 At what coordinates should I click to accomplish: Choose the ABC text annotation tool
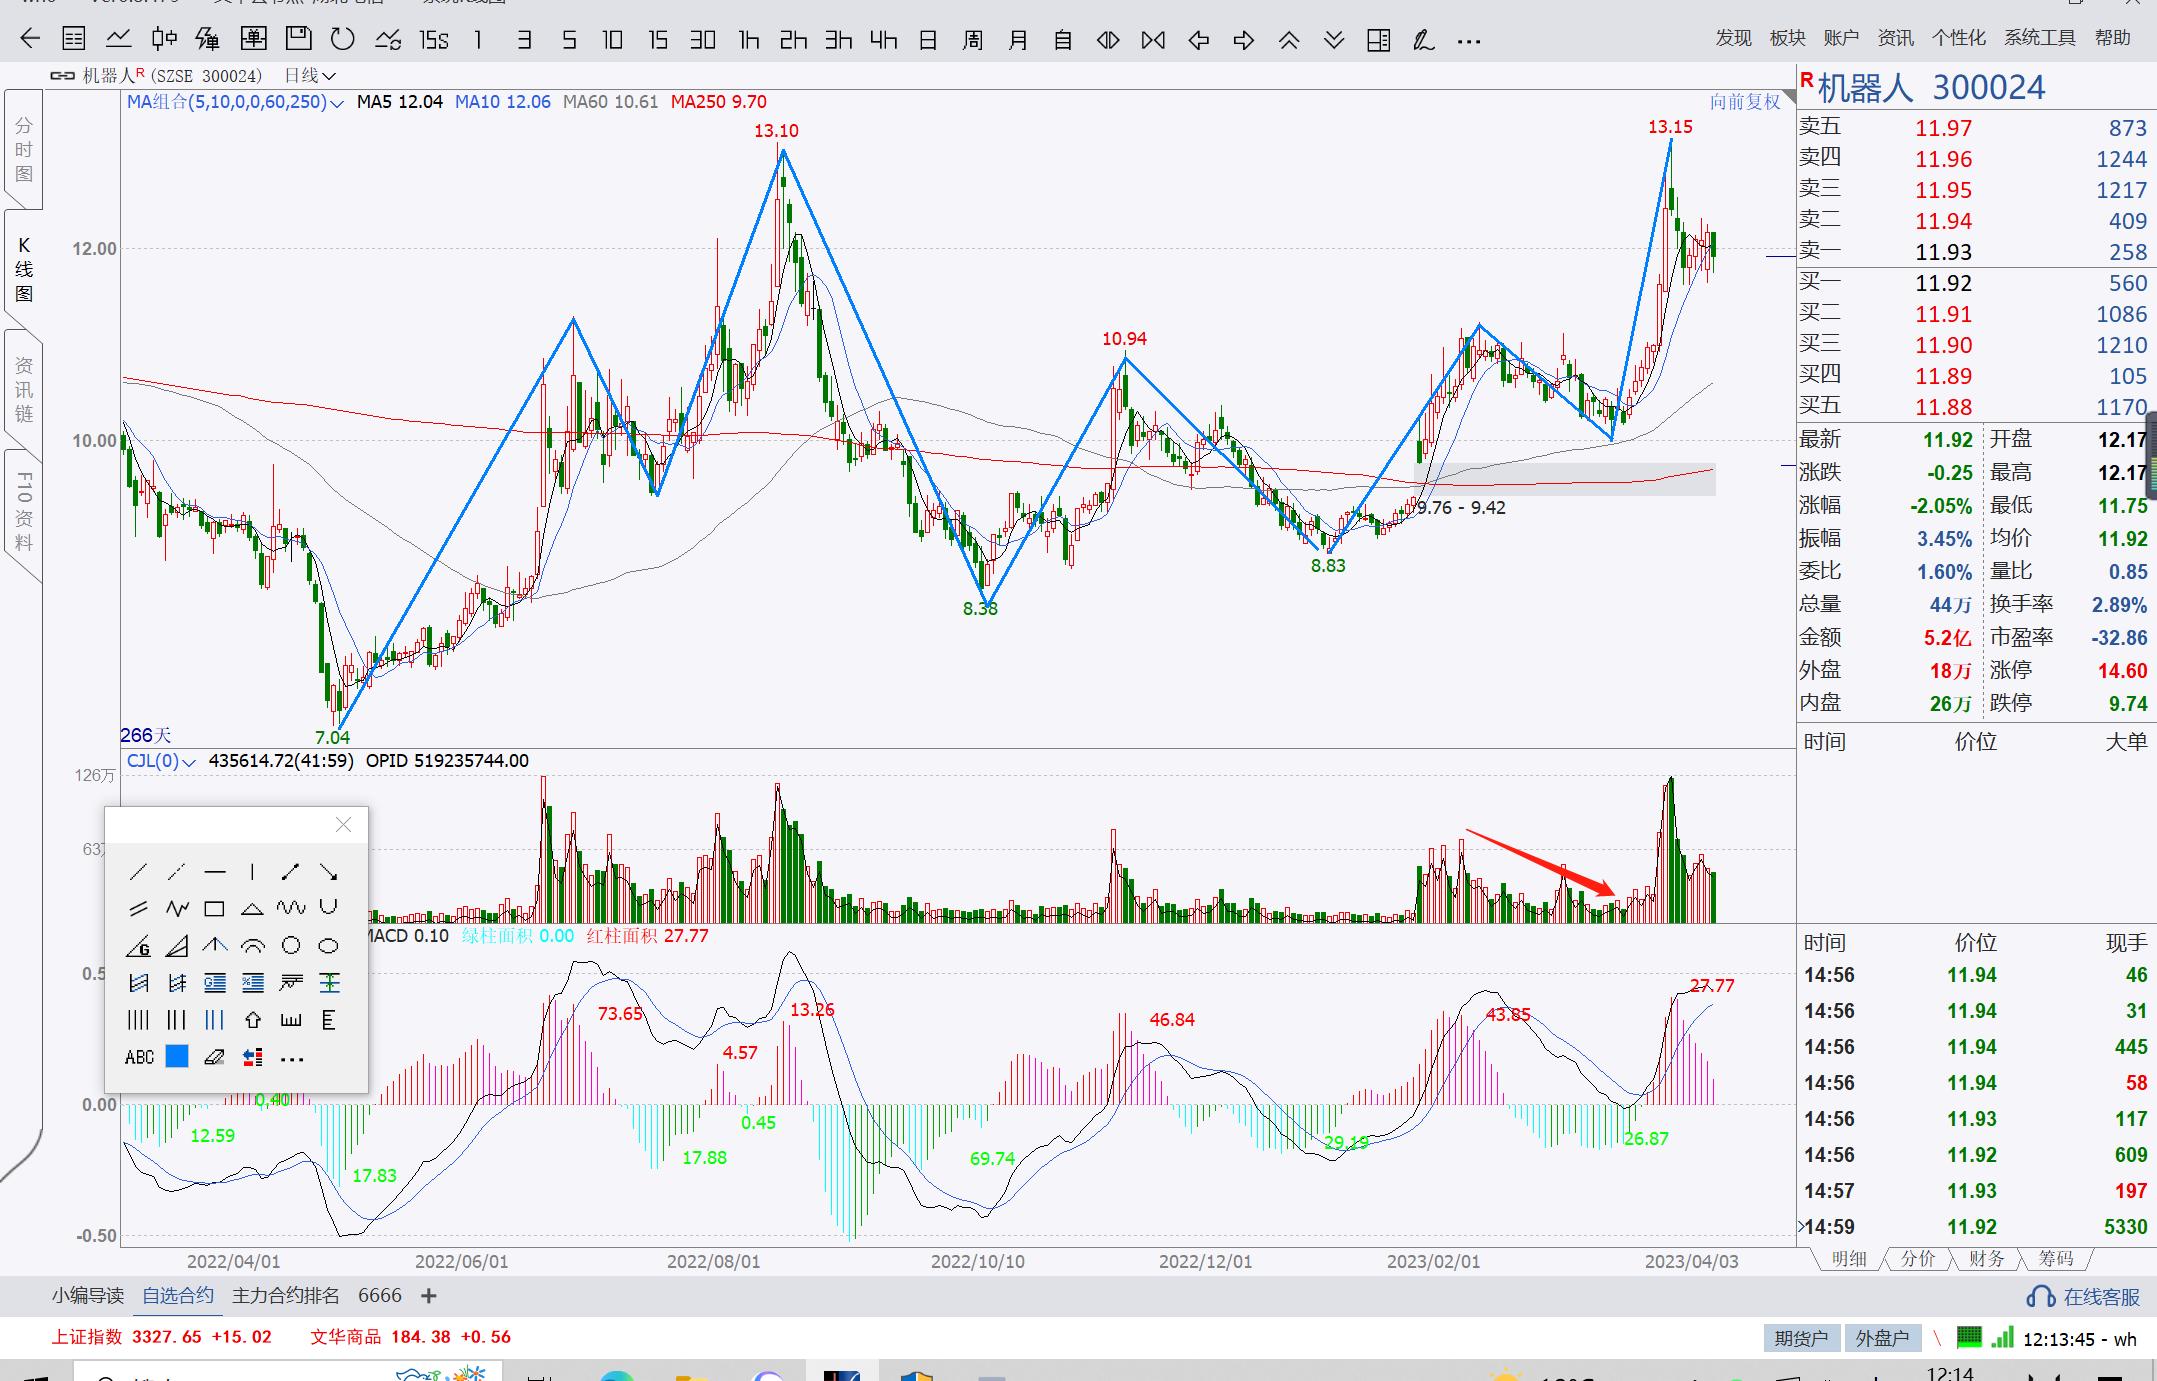point(139,1057)
